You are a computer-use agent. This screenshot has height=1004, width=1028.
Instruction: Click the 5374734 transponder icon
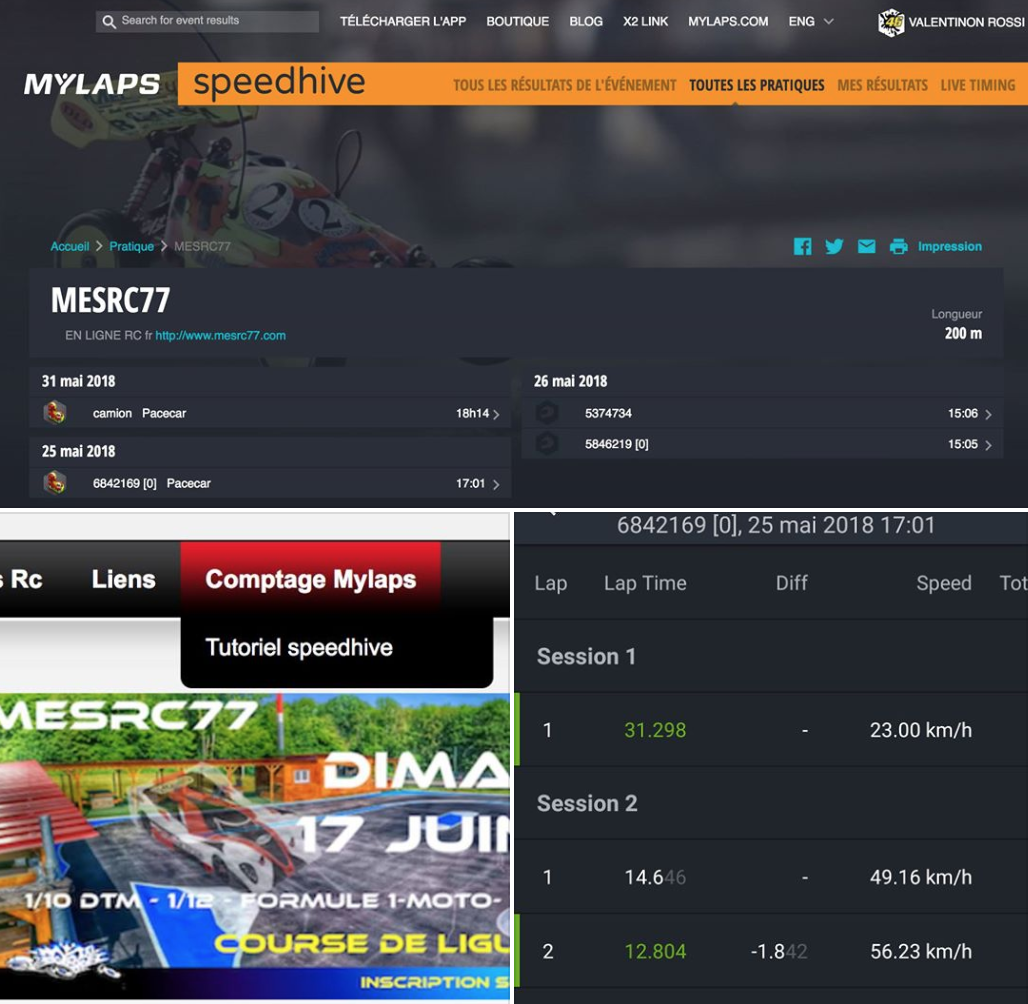547,413
